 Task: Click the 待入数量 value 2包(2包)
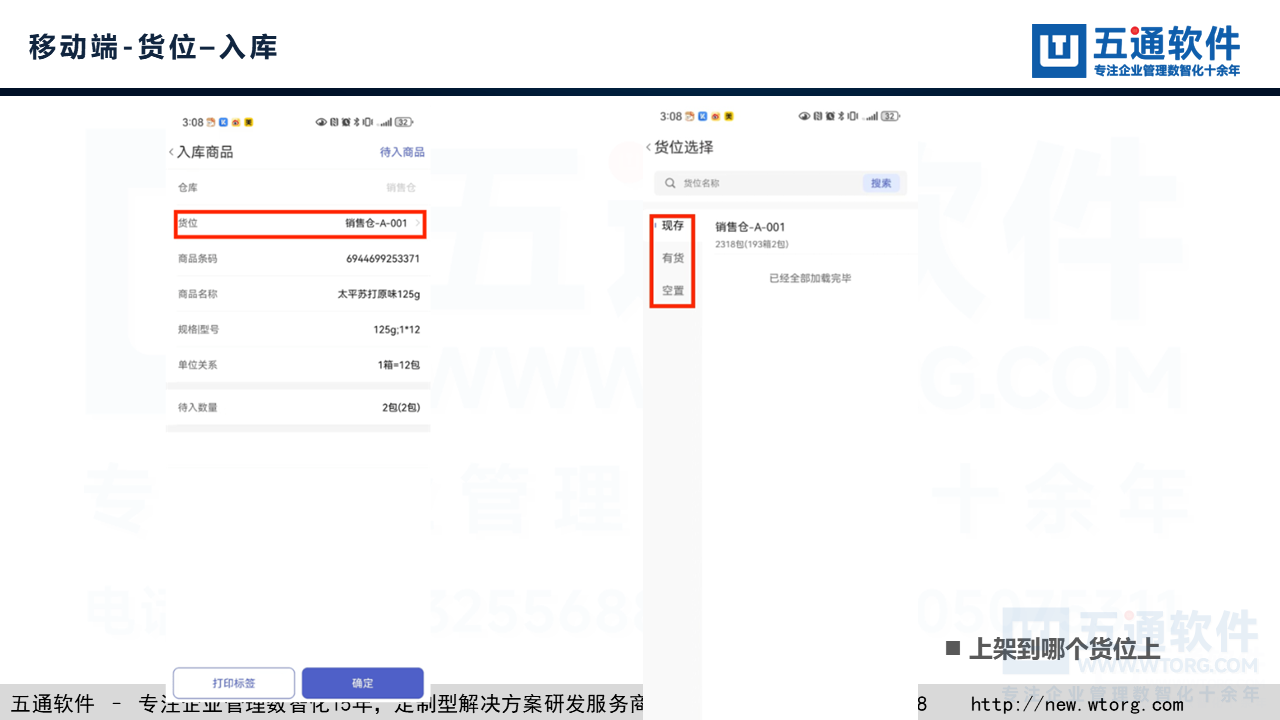400,407
